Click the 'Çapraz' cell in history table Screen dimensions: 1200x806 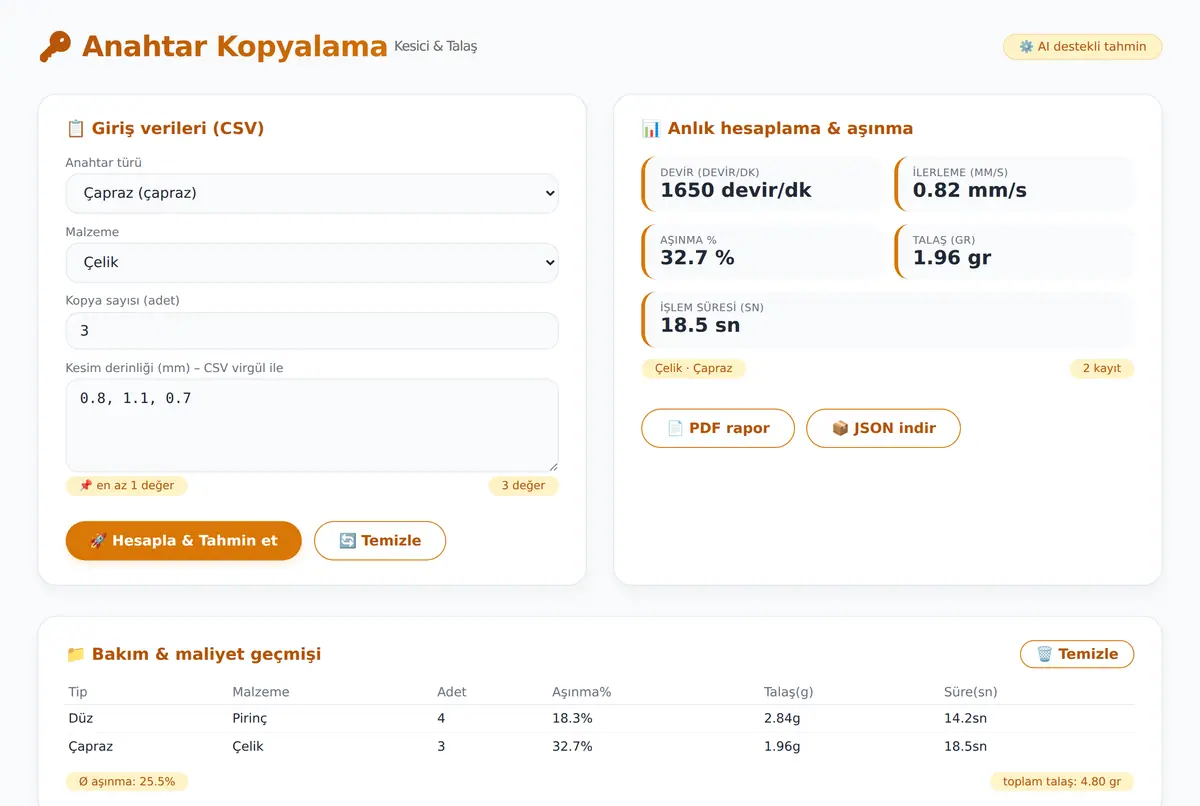click(91, 747)
